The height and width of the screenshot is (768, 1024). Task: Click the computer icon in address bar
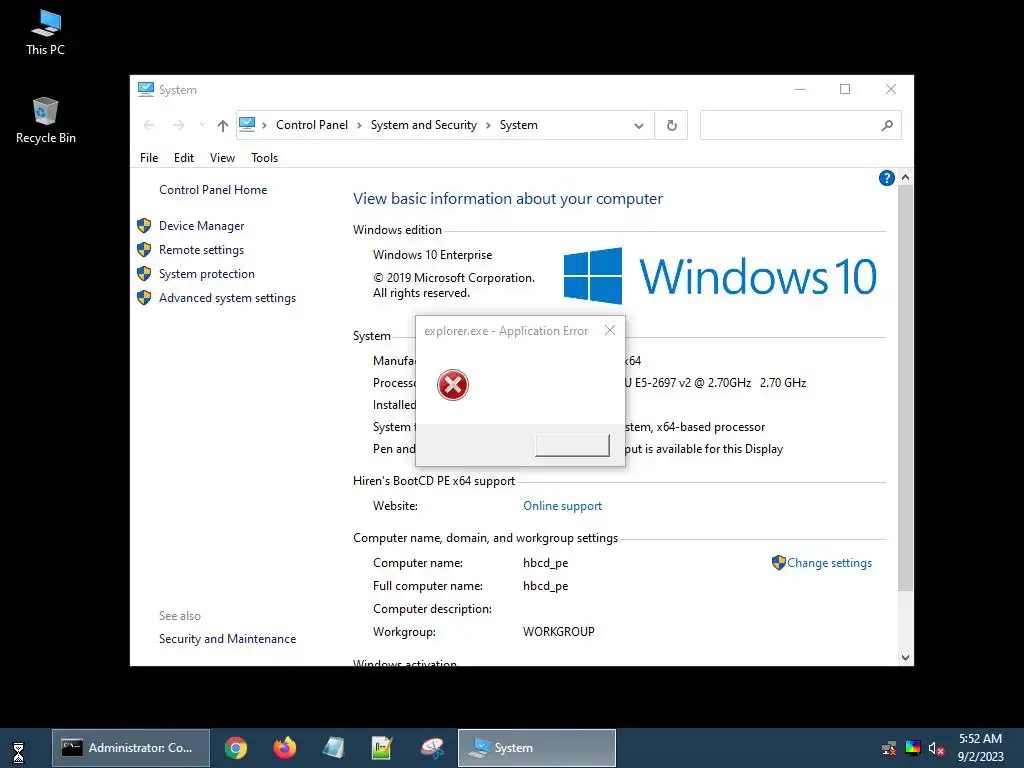pyautogui.click(x=247, y=124)
